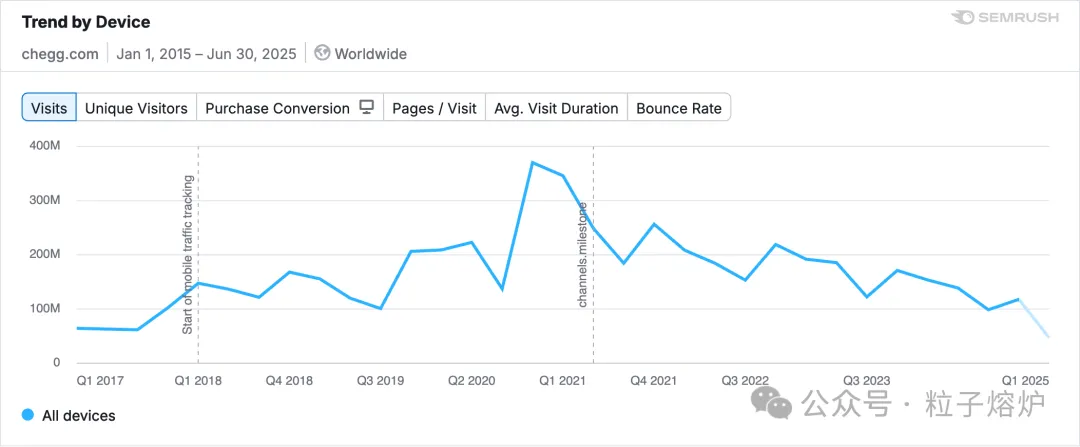
Task: Click the 200M y-axis label
Action: tap(46, 254)
